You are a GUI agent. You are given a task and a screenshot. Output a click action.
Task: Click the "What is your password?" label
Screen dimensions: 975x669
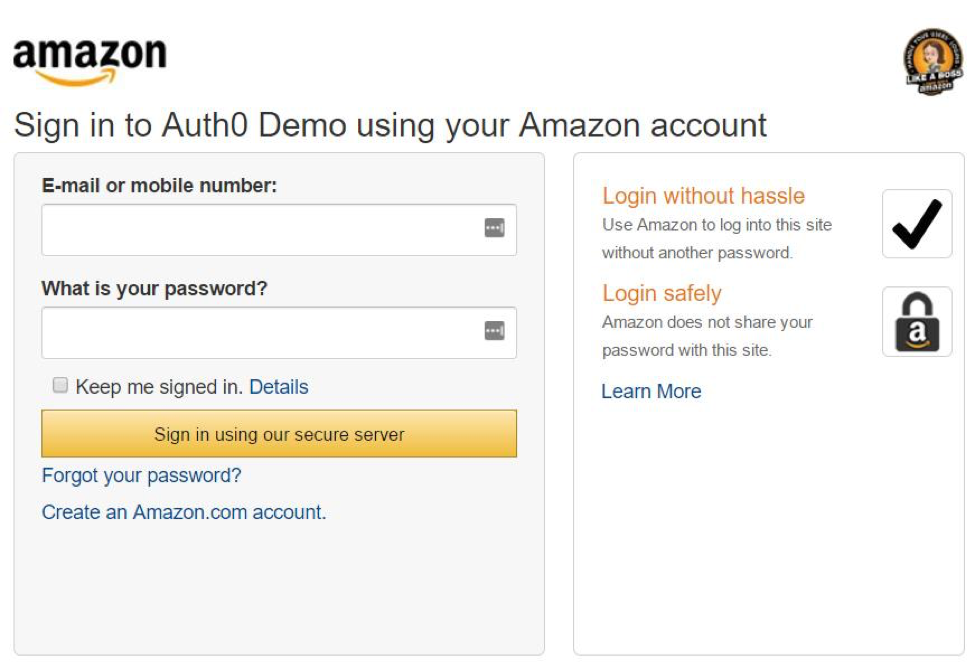coord(154,288)
